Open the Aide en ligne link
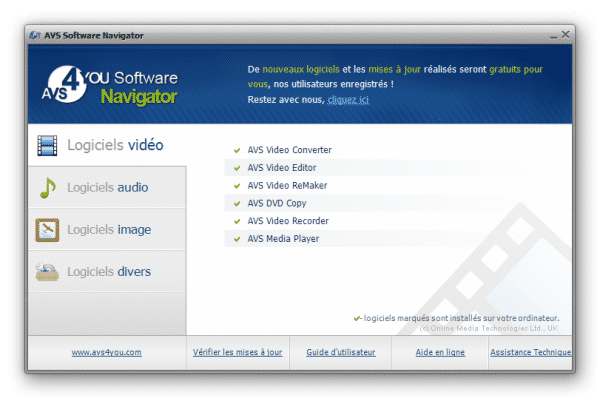This screenshot has height=398, width=600. point(440,352)
